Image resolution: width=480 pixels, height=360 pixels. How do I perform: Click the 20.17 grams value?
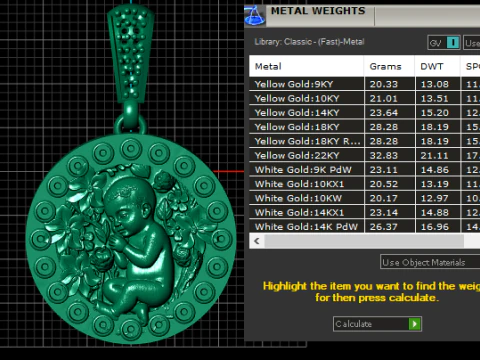384,198
